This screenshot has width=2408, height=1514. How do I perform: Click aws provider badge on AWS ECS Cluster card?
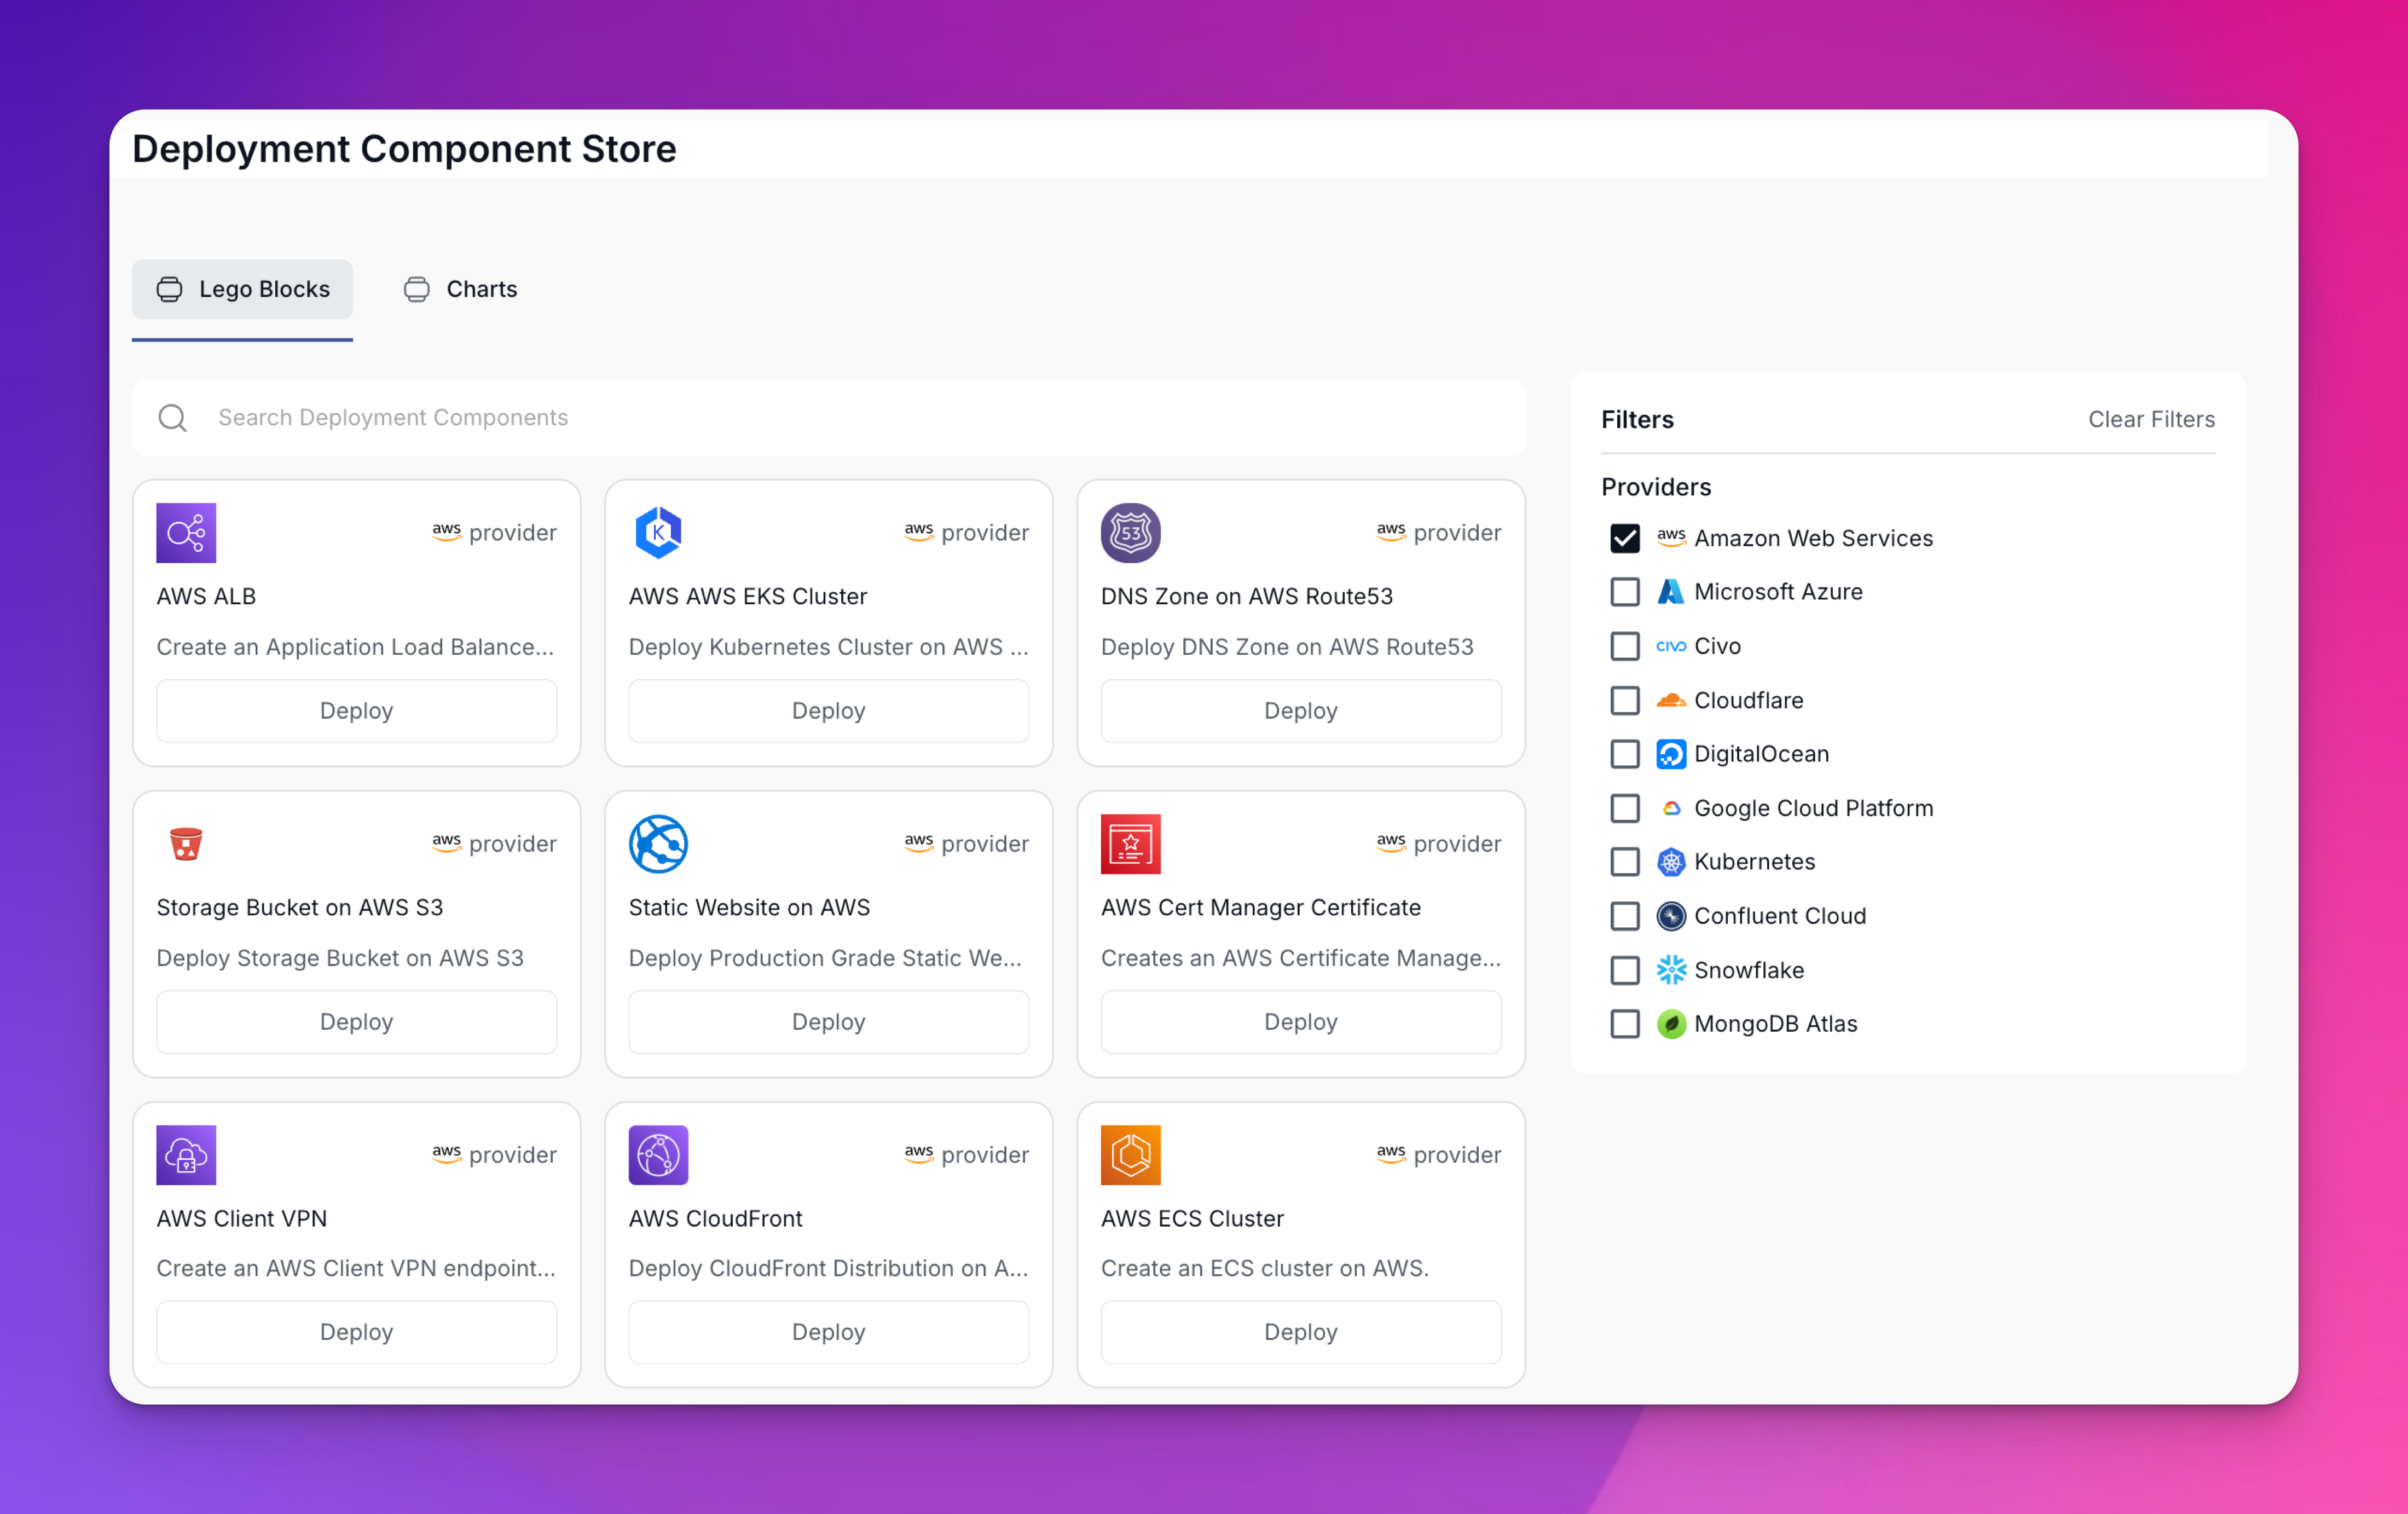(x=1438, y=1155)
